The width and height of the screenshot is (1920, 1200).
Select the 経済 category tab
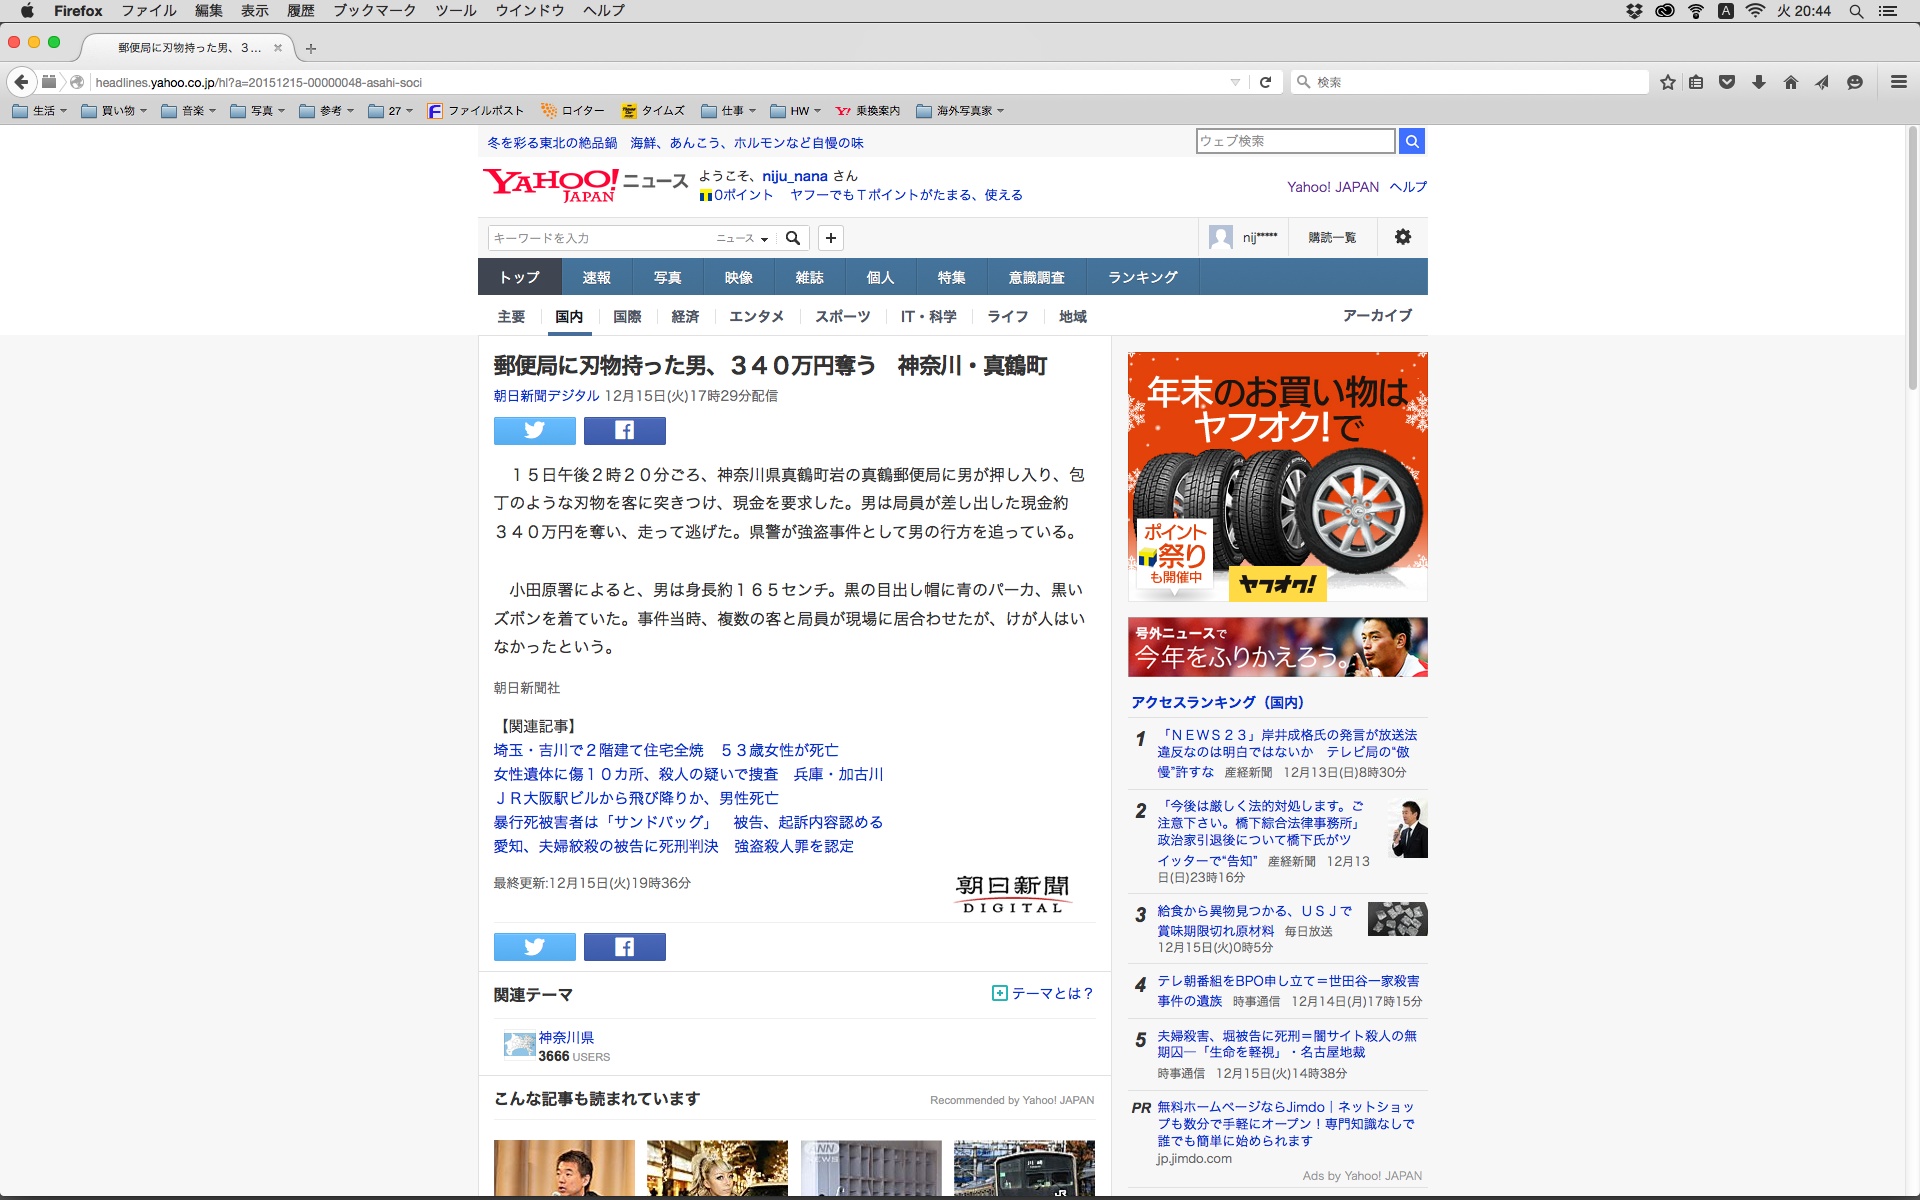pyautogui.click(x=685, y=316)
